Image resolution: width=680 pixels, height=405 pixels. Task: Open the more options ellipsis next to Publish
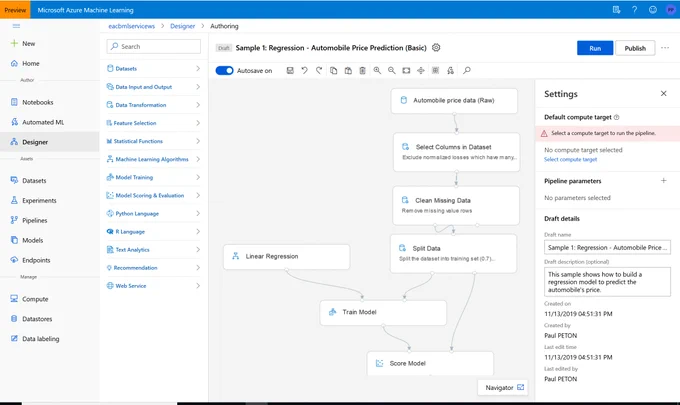(x=665, y=48)
